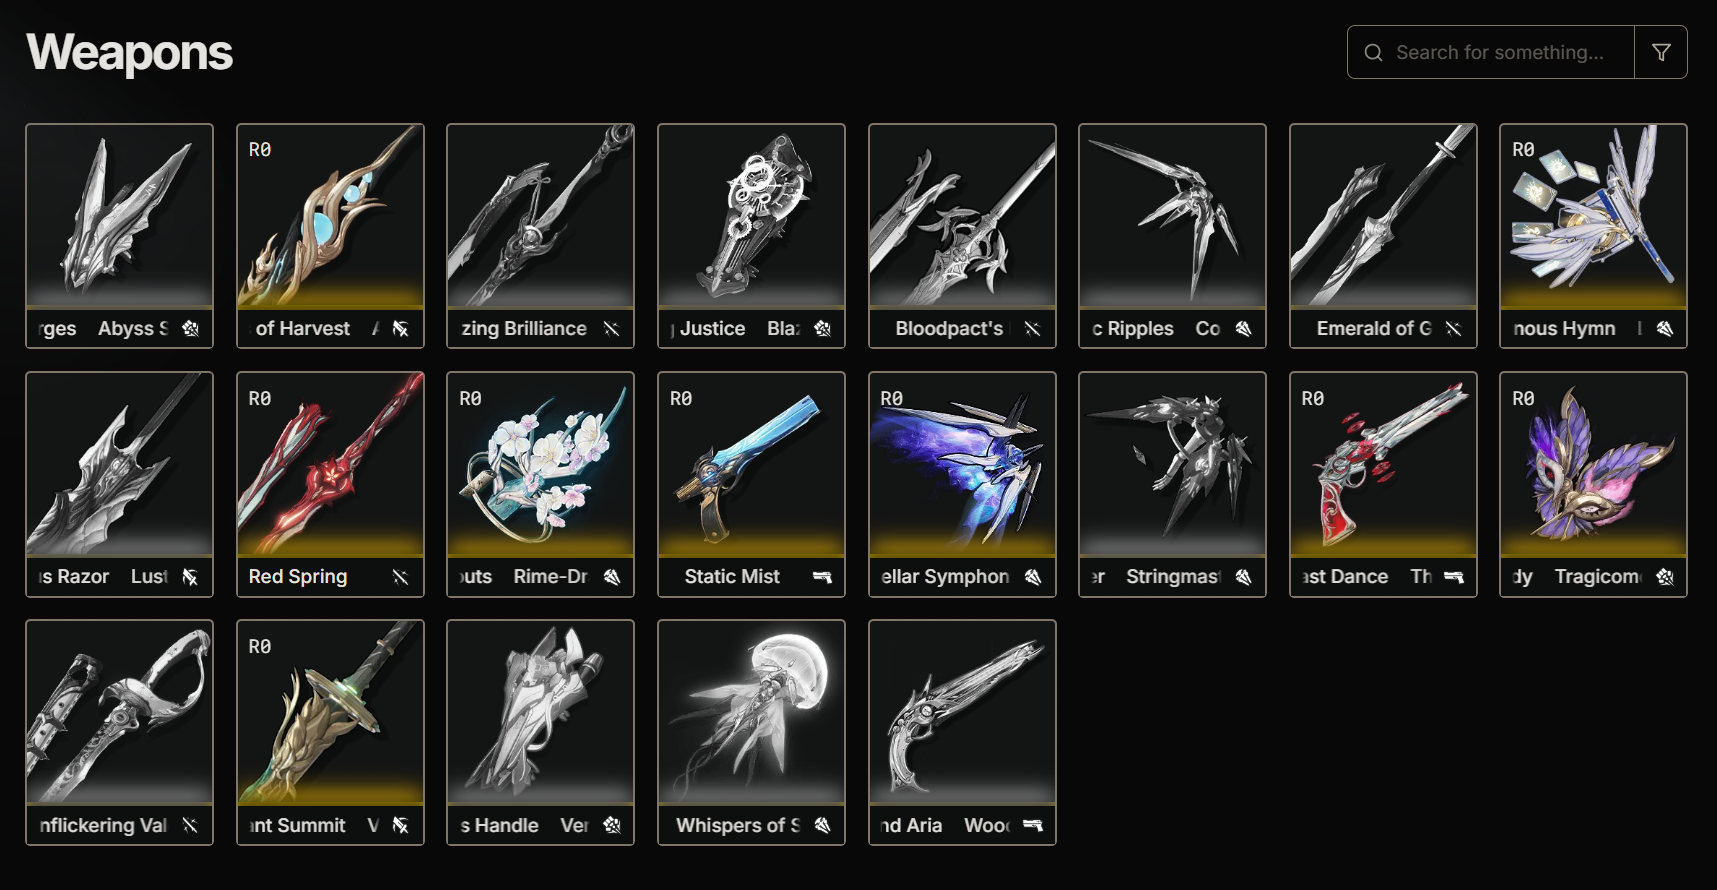Image resolution: width=1717 pixels, height=890 pixels.
Task: Select the Static Mist weapon thumbnail
Action: click(x=751, y=464)
